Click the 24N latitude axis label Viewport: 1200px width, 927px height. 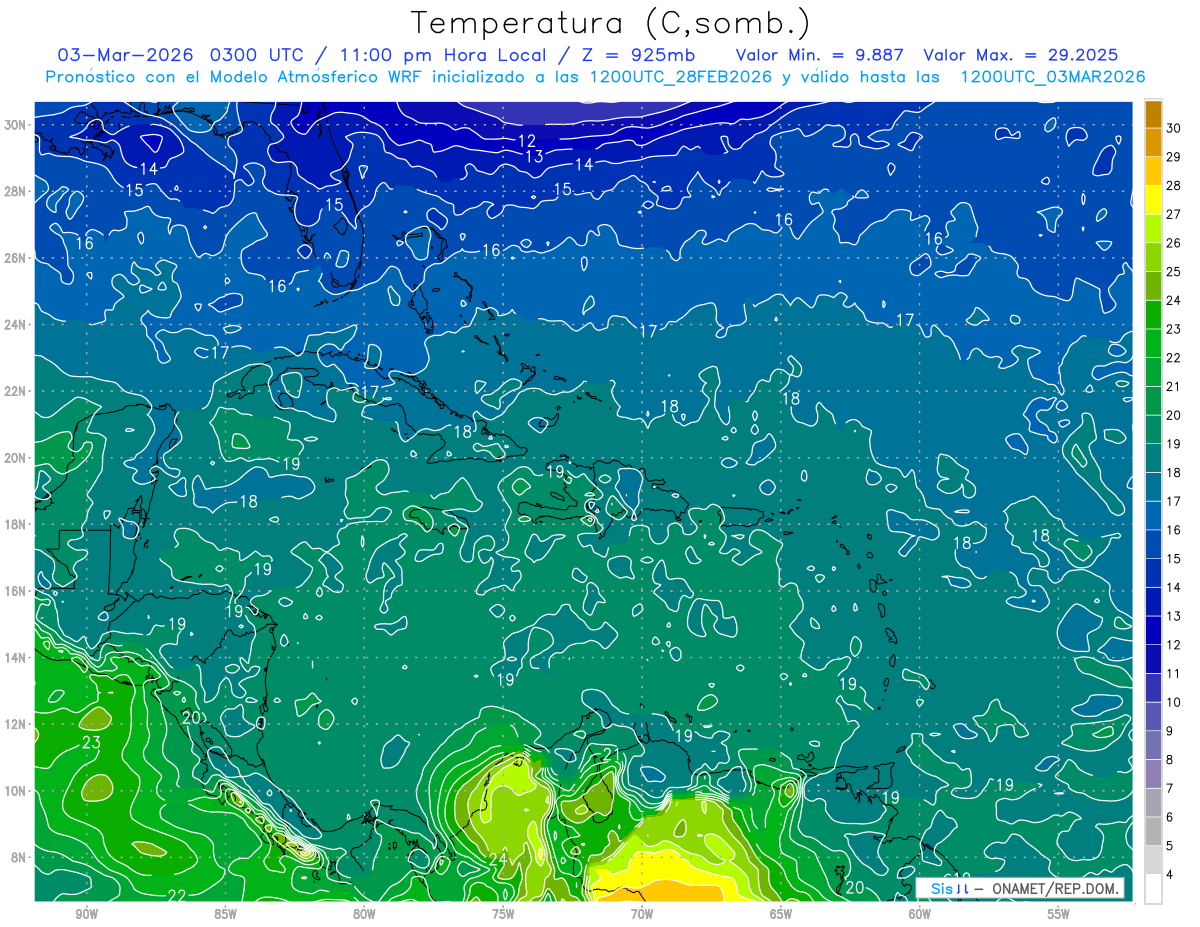coord(15,325)
